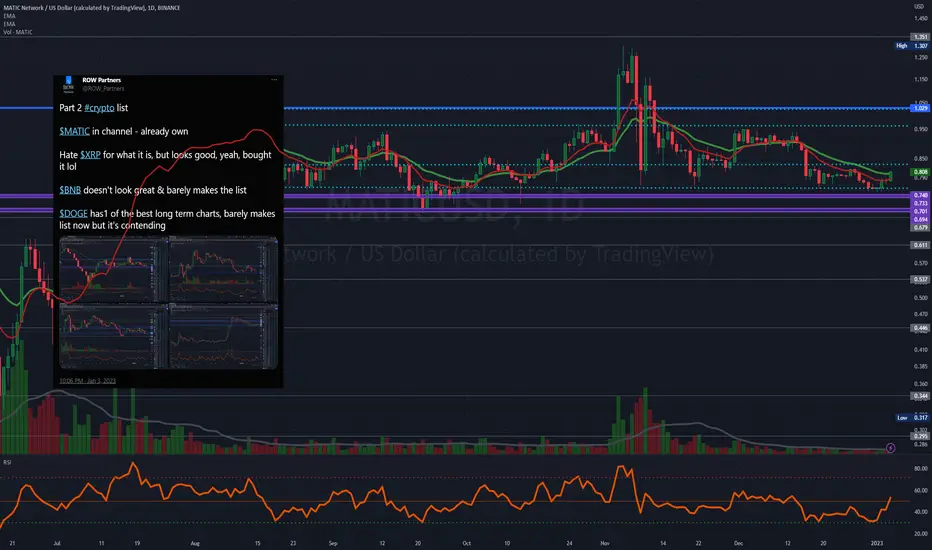Open the bottom-right tweet chart thumbnail
The width and height of the screenshot is (932, 550).
[223, 337]
